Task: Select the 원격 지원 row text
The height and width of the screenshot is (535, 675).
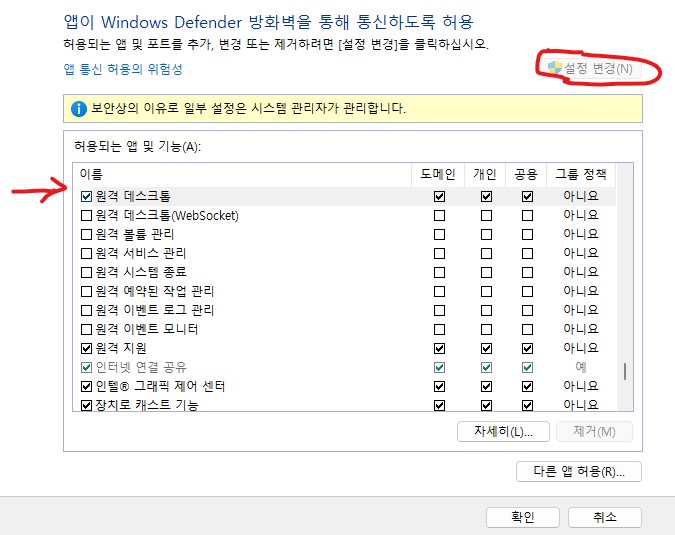Action: click(x=121, y=348)
